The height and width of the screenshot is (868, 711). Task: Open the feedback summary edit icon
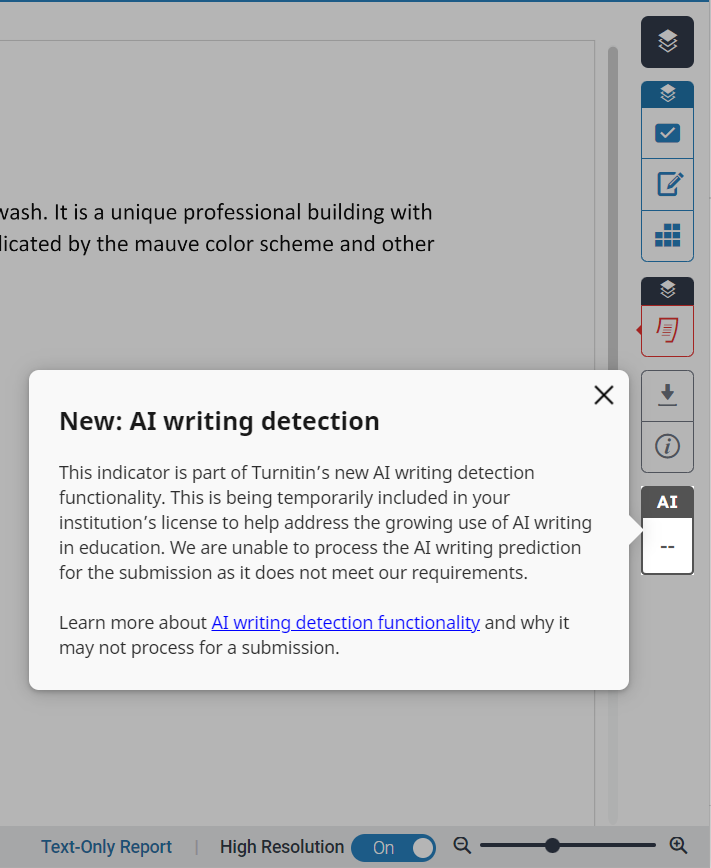tap(667, 184)
